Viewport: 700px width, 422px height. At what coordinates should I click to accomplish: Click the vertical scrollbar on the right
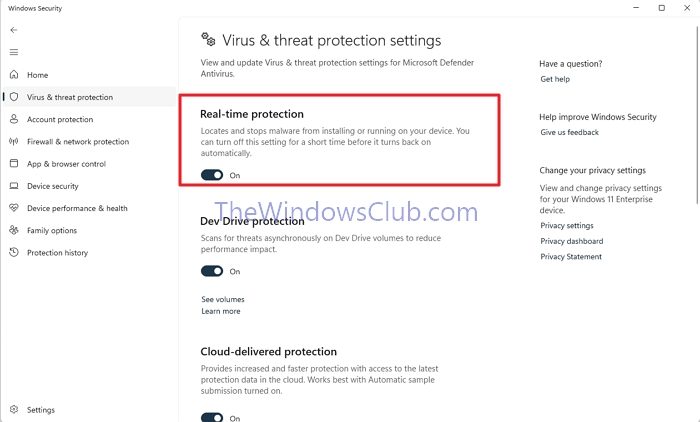(697, 114)
